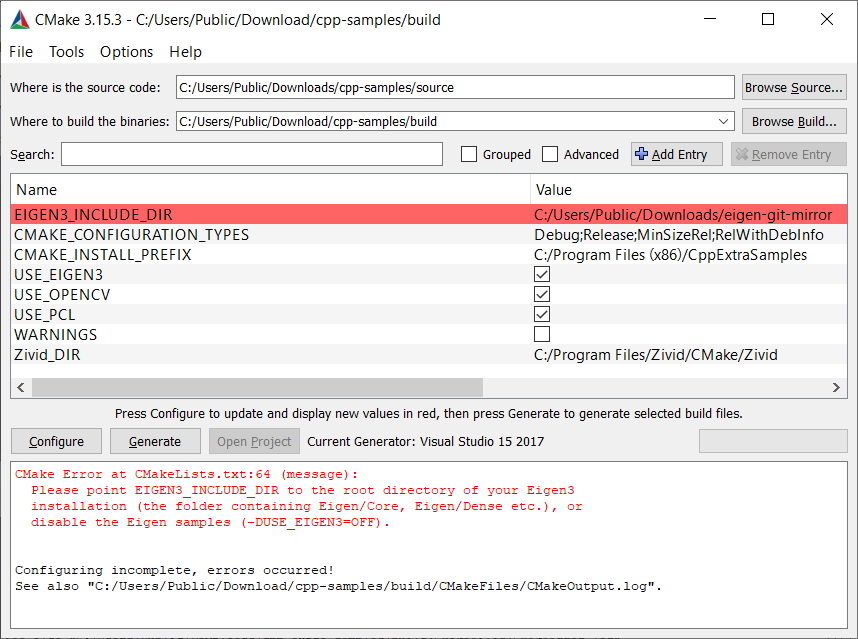
Task: Uncheck the USE_EIGEN3 option
Action: pos(542,274)
